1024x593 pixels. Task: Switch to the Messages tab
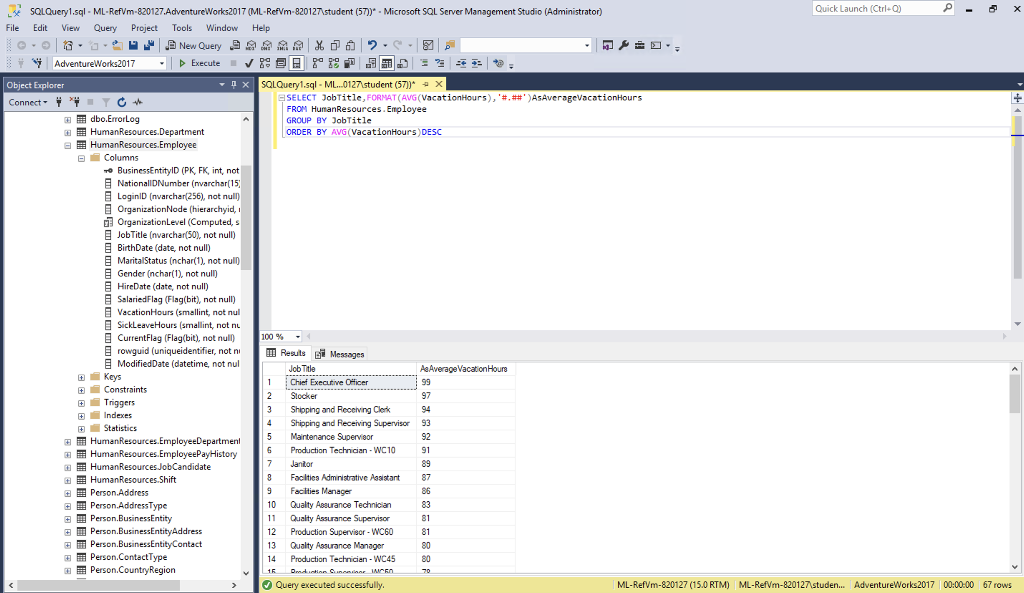click(340, 354)
